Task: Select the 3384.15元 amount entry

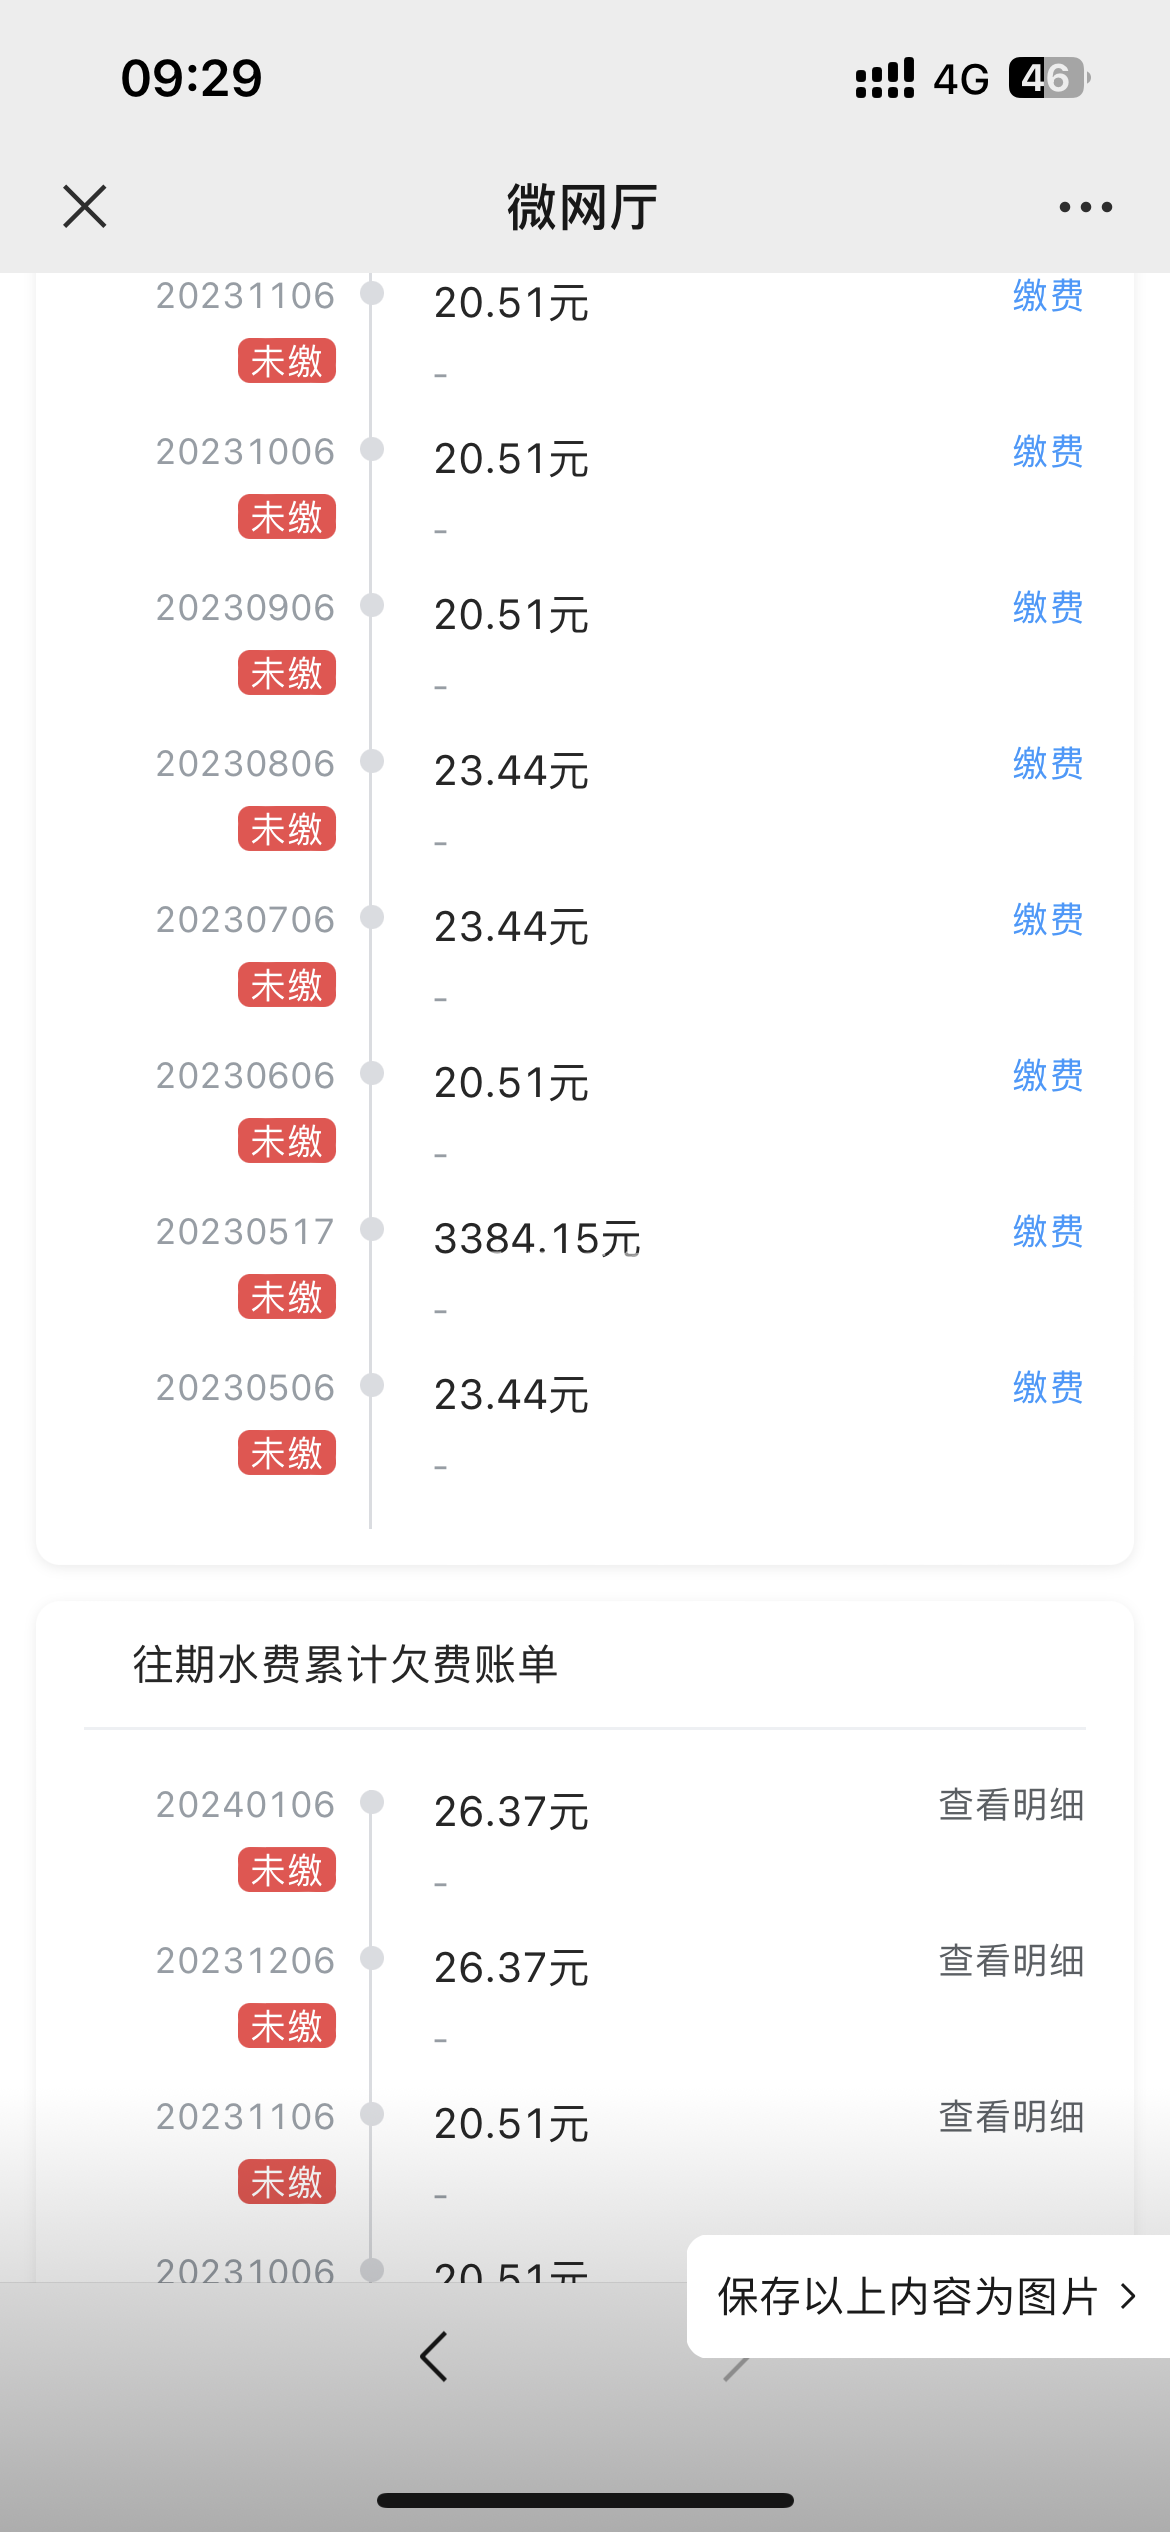Action: click(x=537, y=1239)
